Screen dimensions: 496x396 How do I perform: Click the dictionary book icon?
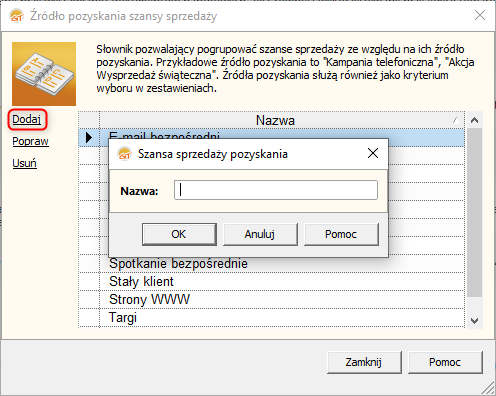tap(44, 74)
